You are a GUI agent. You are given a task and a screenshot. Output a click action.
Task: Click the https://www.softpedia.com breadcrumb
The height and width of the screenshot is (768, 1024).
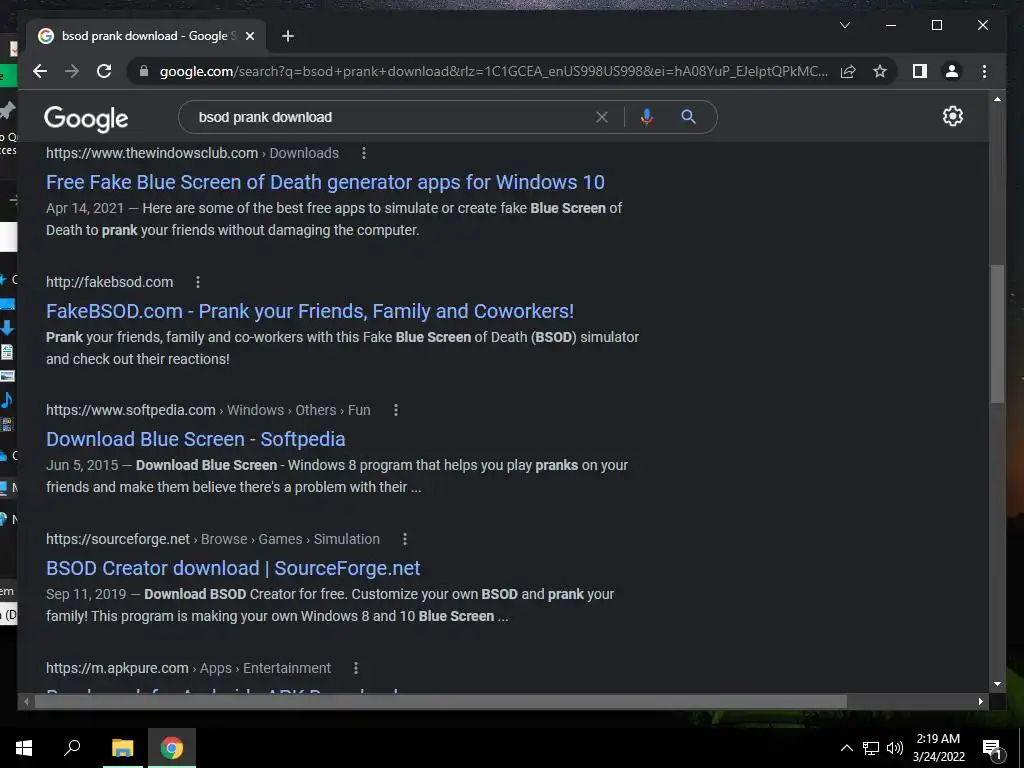click(x=131, y=410)
